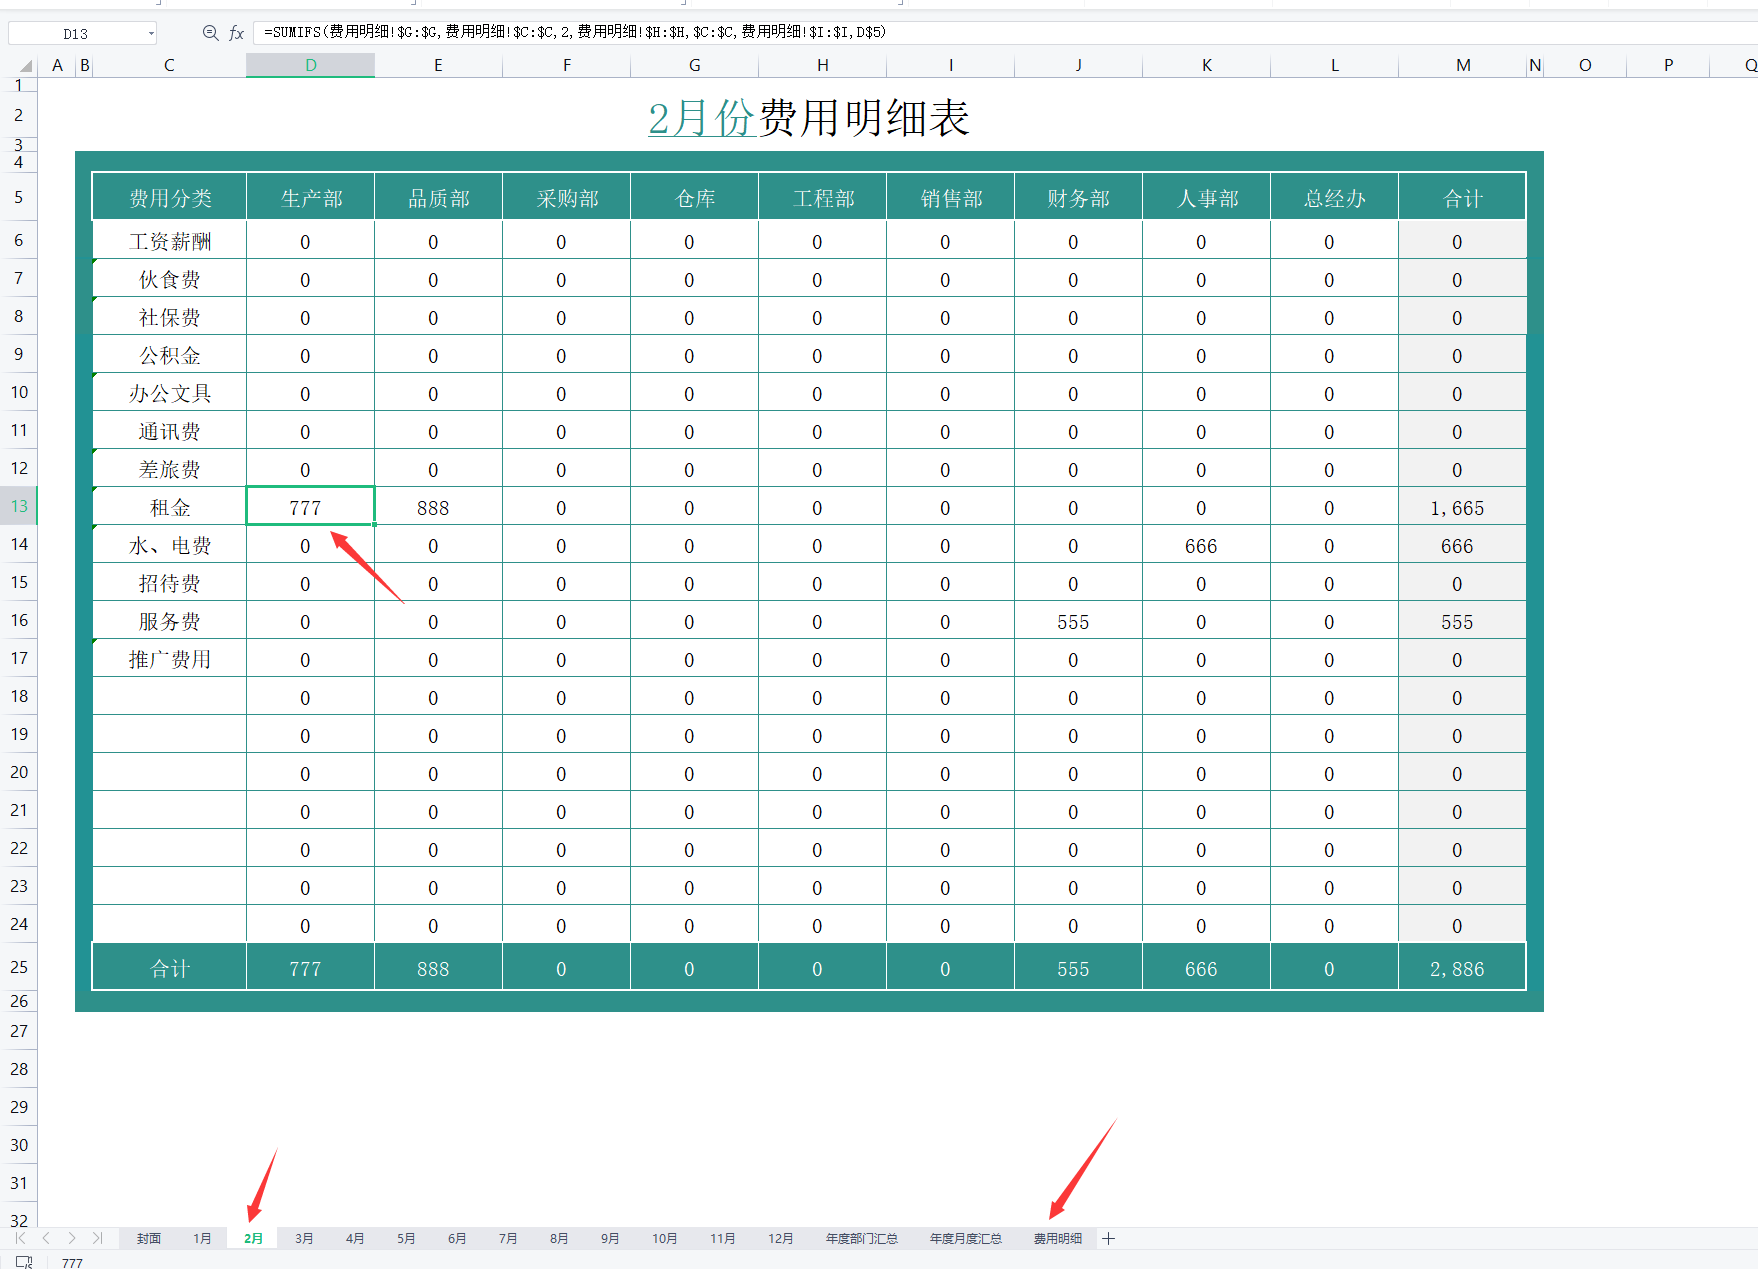Select the 水、电费 category cell
This screenshot has width=1758, height=1269.
tap(170, 545)
